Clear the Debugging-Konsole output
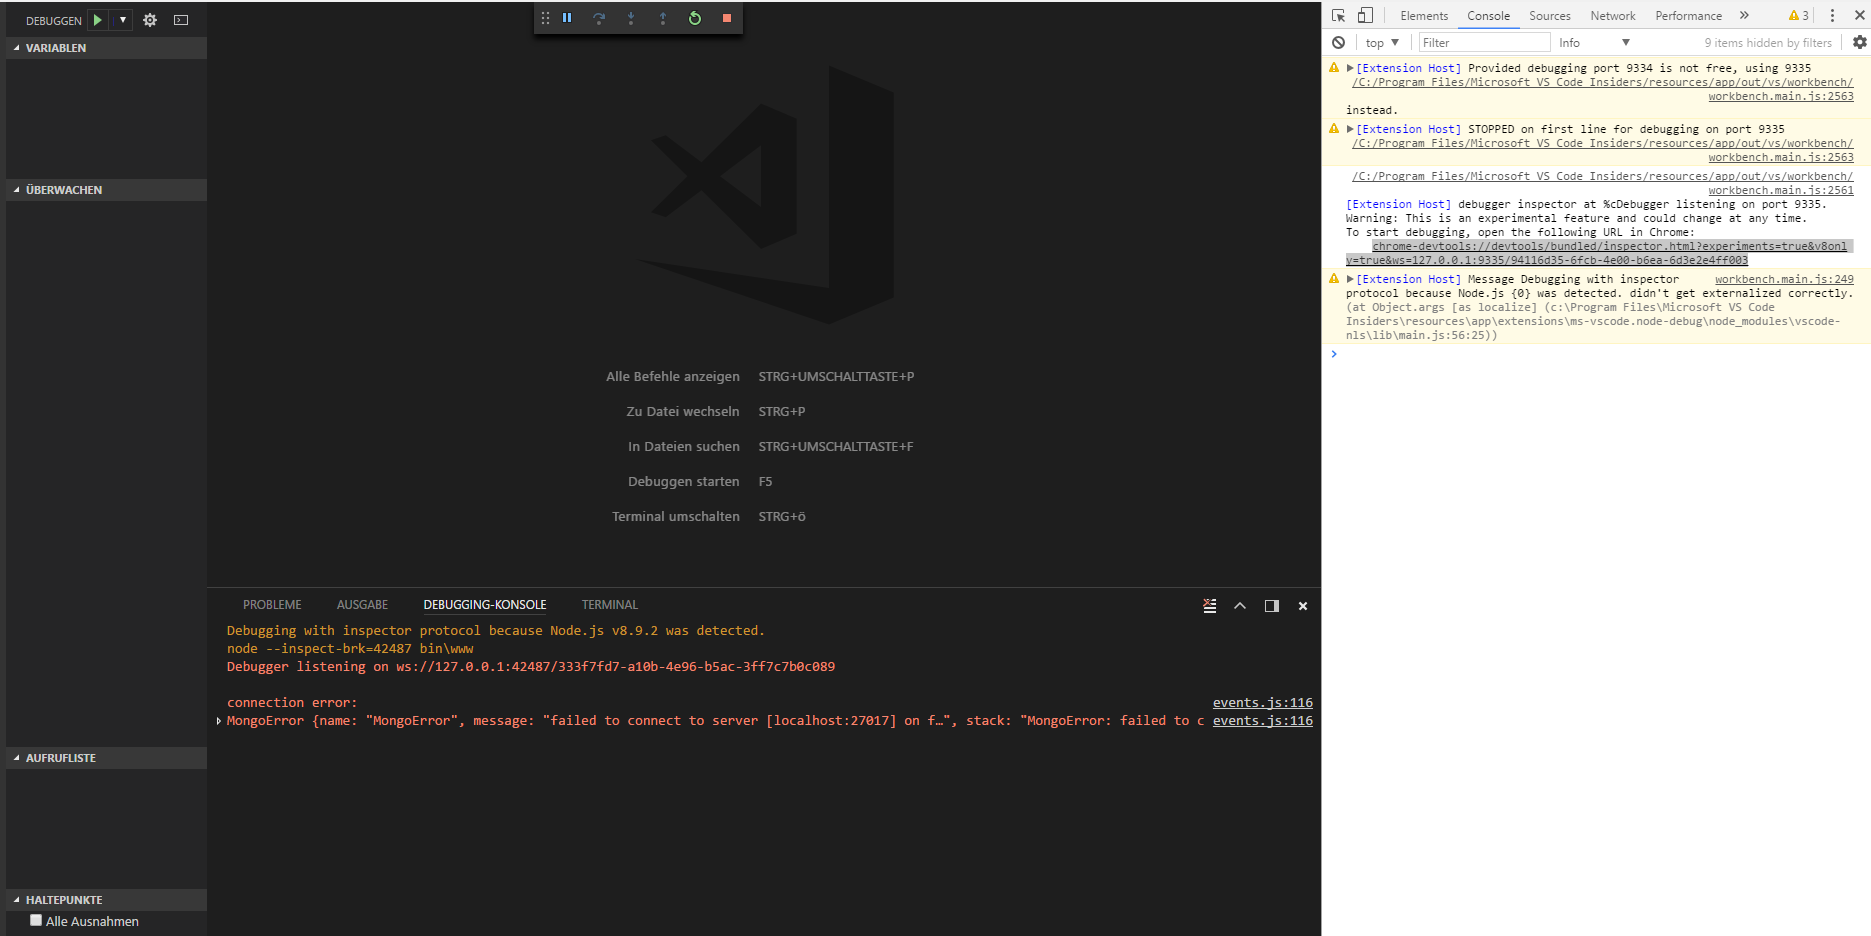Image resolution: width=1871 pixels, height=936 pixels. [x=1209, y=605]
